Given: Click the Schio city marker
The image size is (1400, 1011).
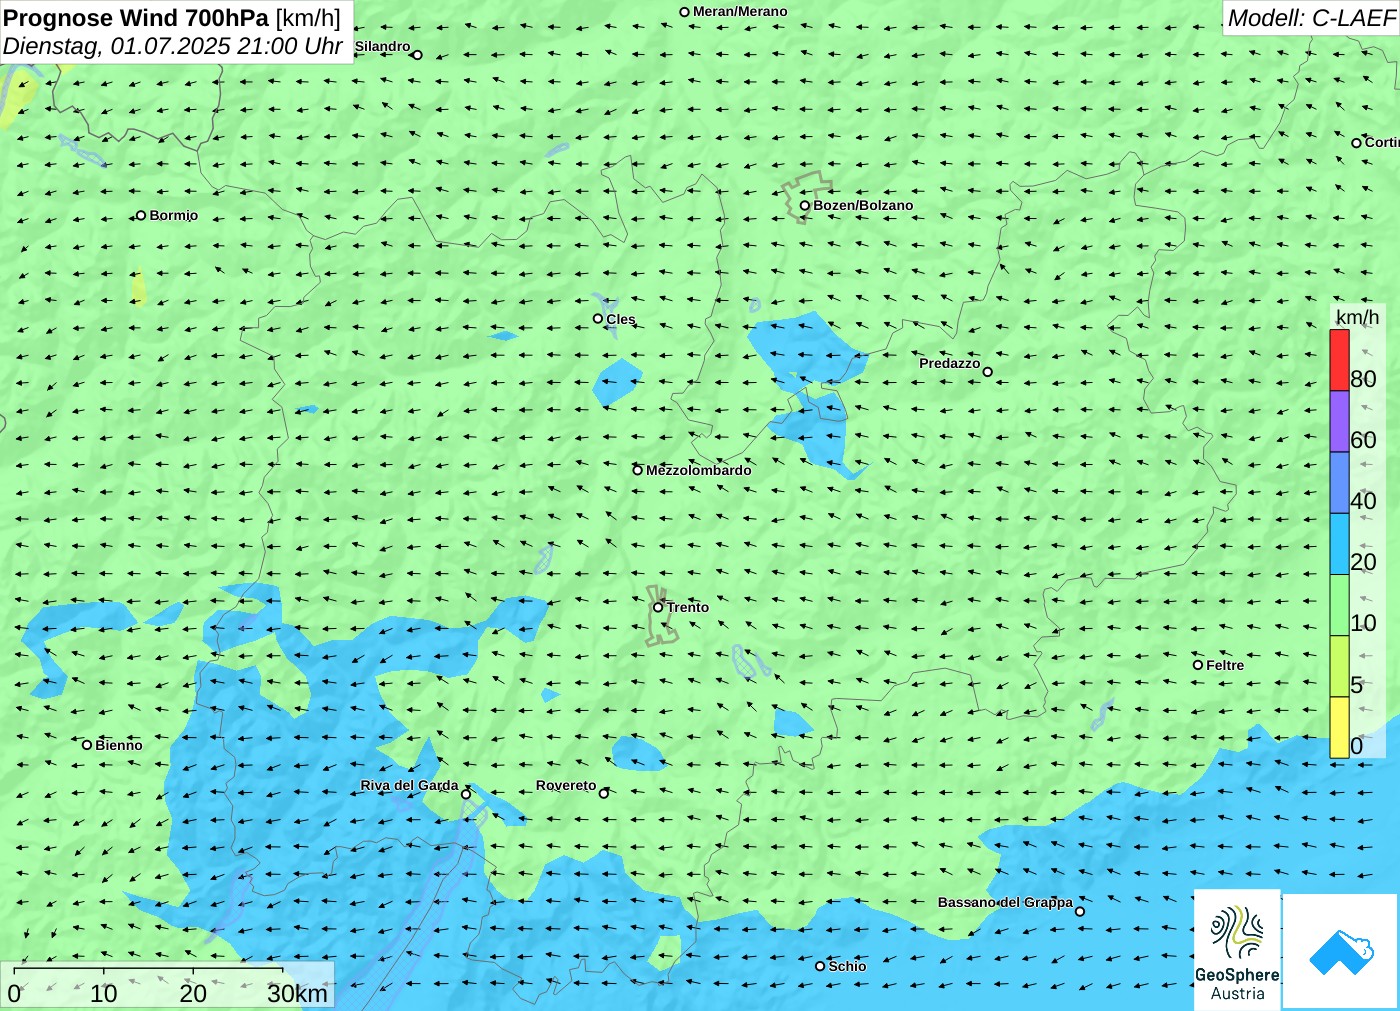Looking at the screenshot, I should point(820,966).
